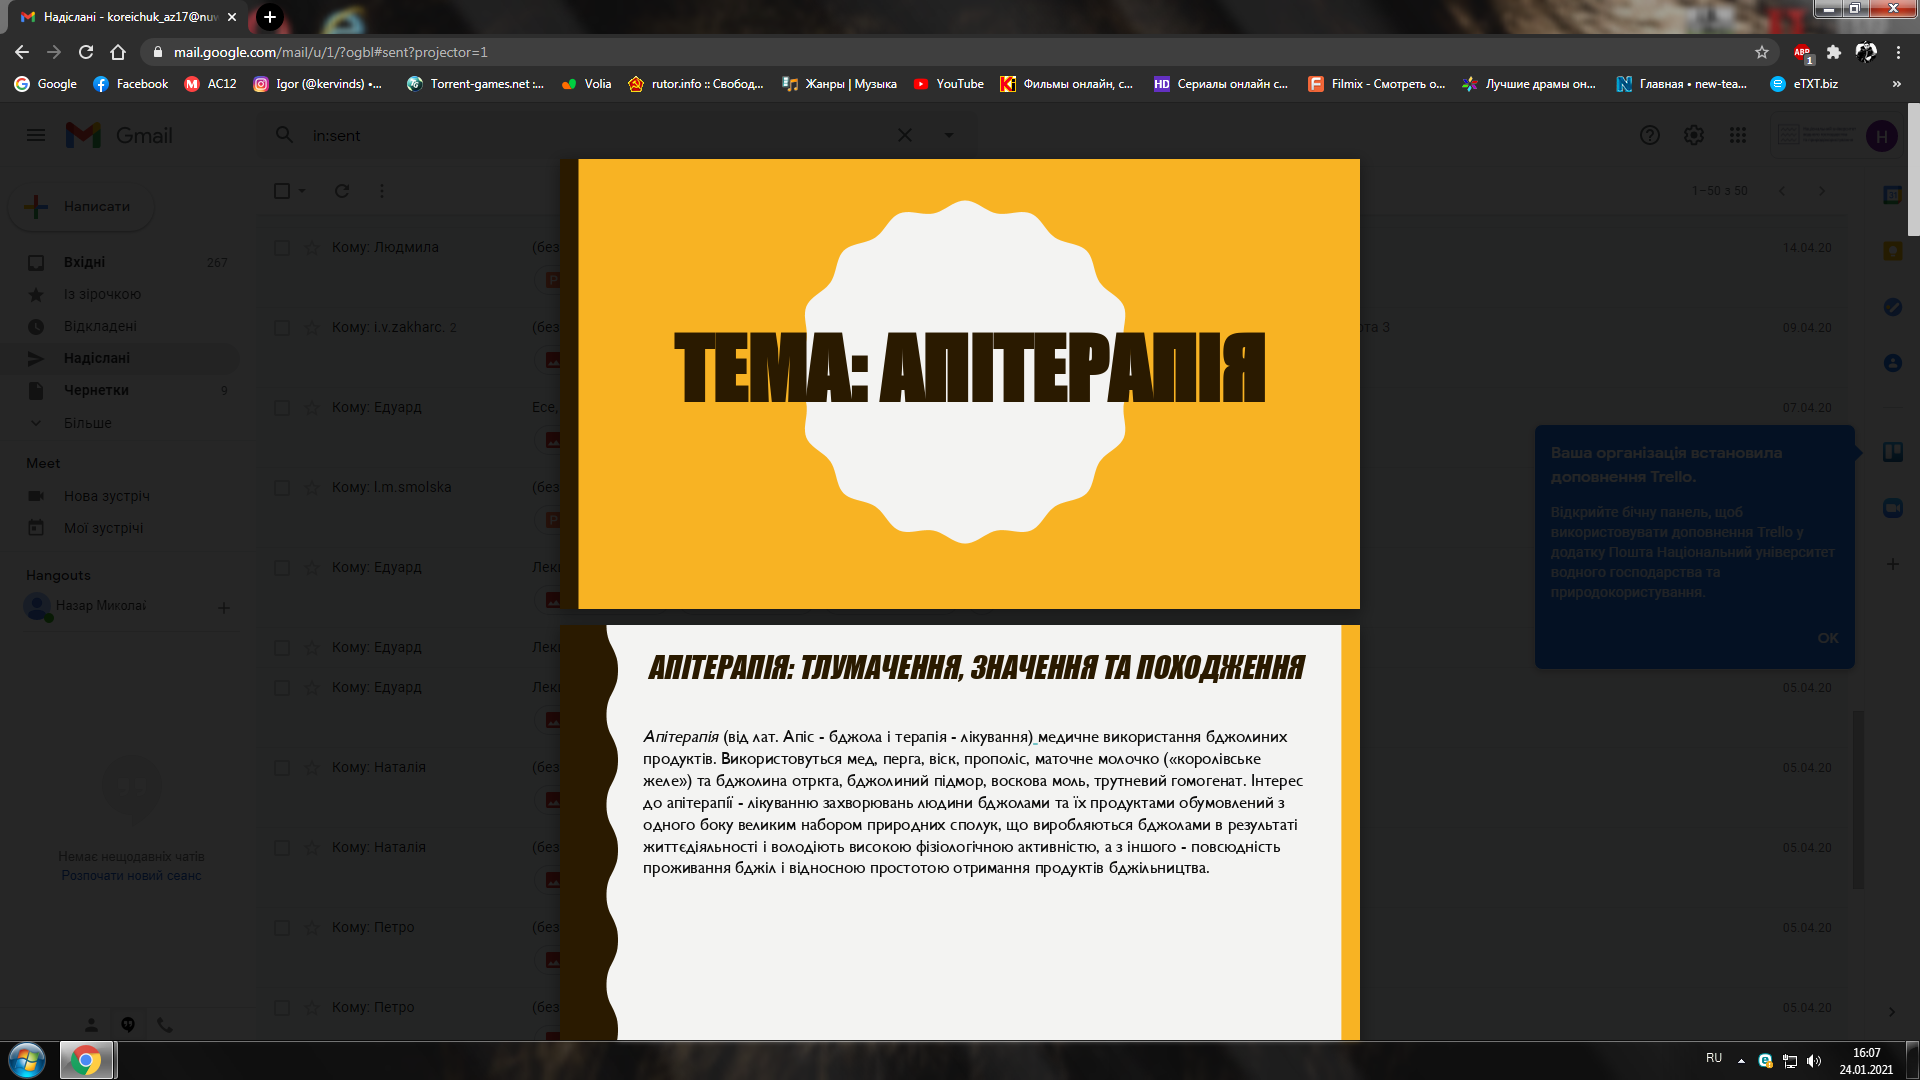Click Розпочати новий сеанс link
1920x1080 pixels.
coord(131,876)
